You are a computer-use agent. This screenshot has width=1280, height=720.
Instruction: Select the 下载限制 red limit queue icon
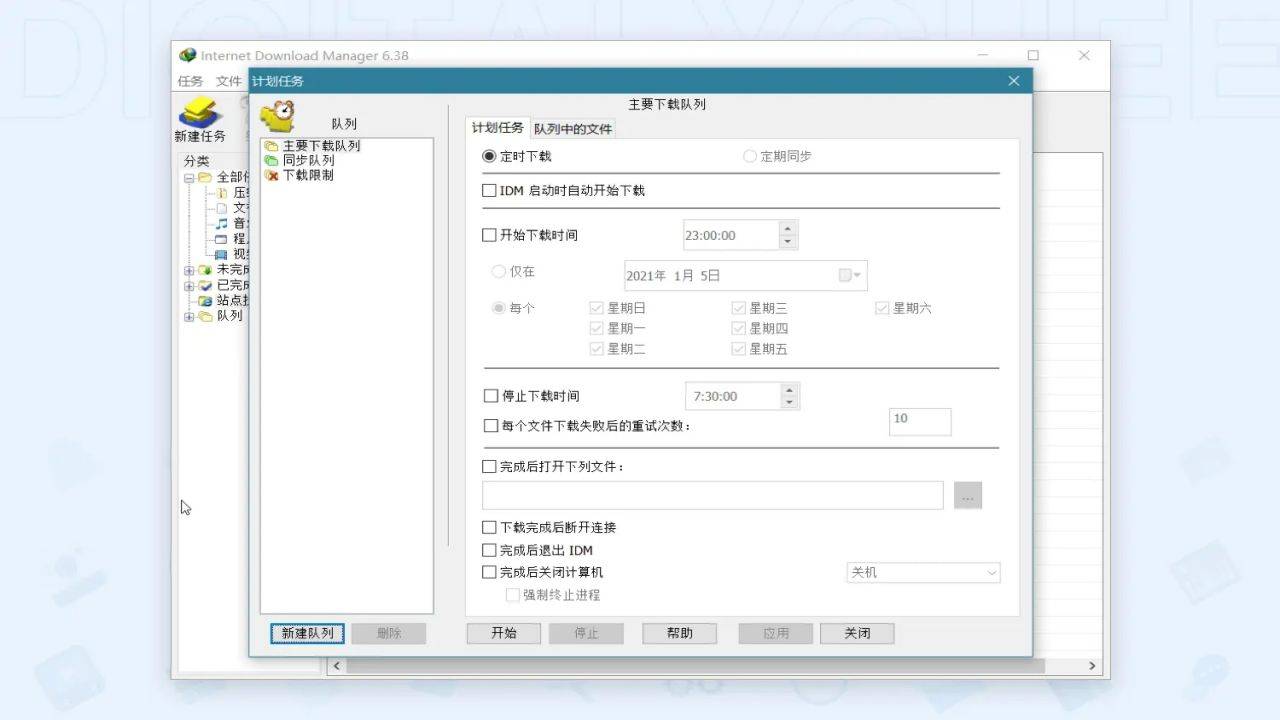click(x=270, y=173)
